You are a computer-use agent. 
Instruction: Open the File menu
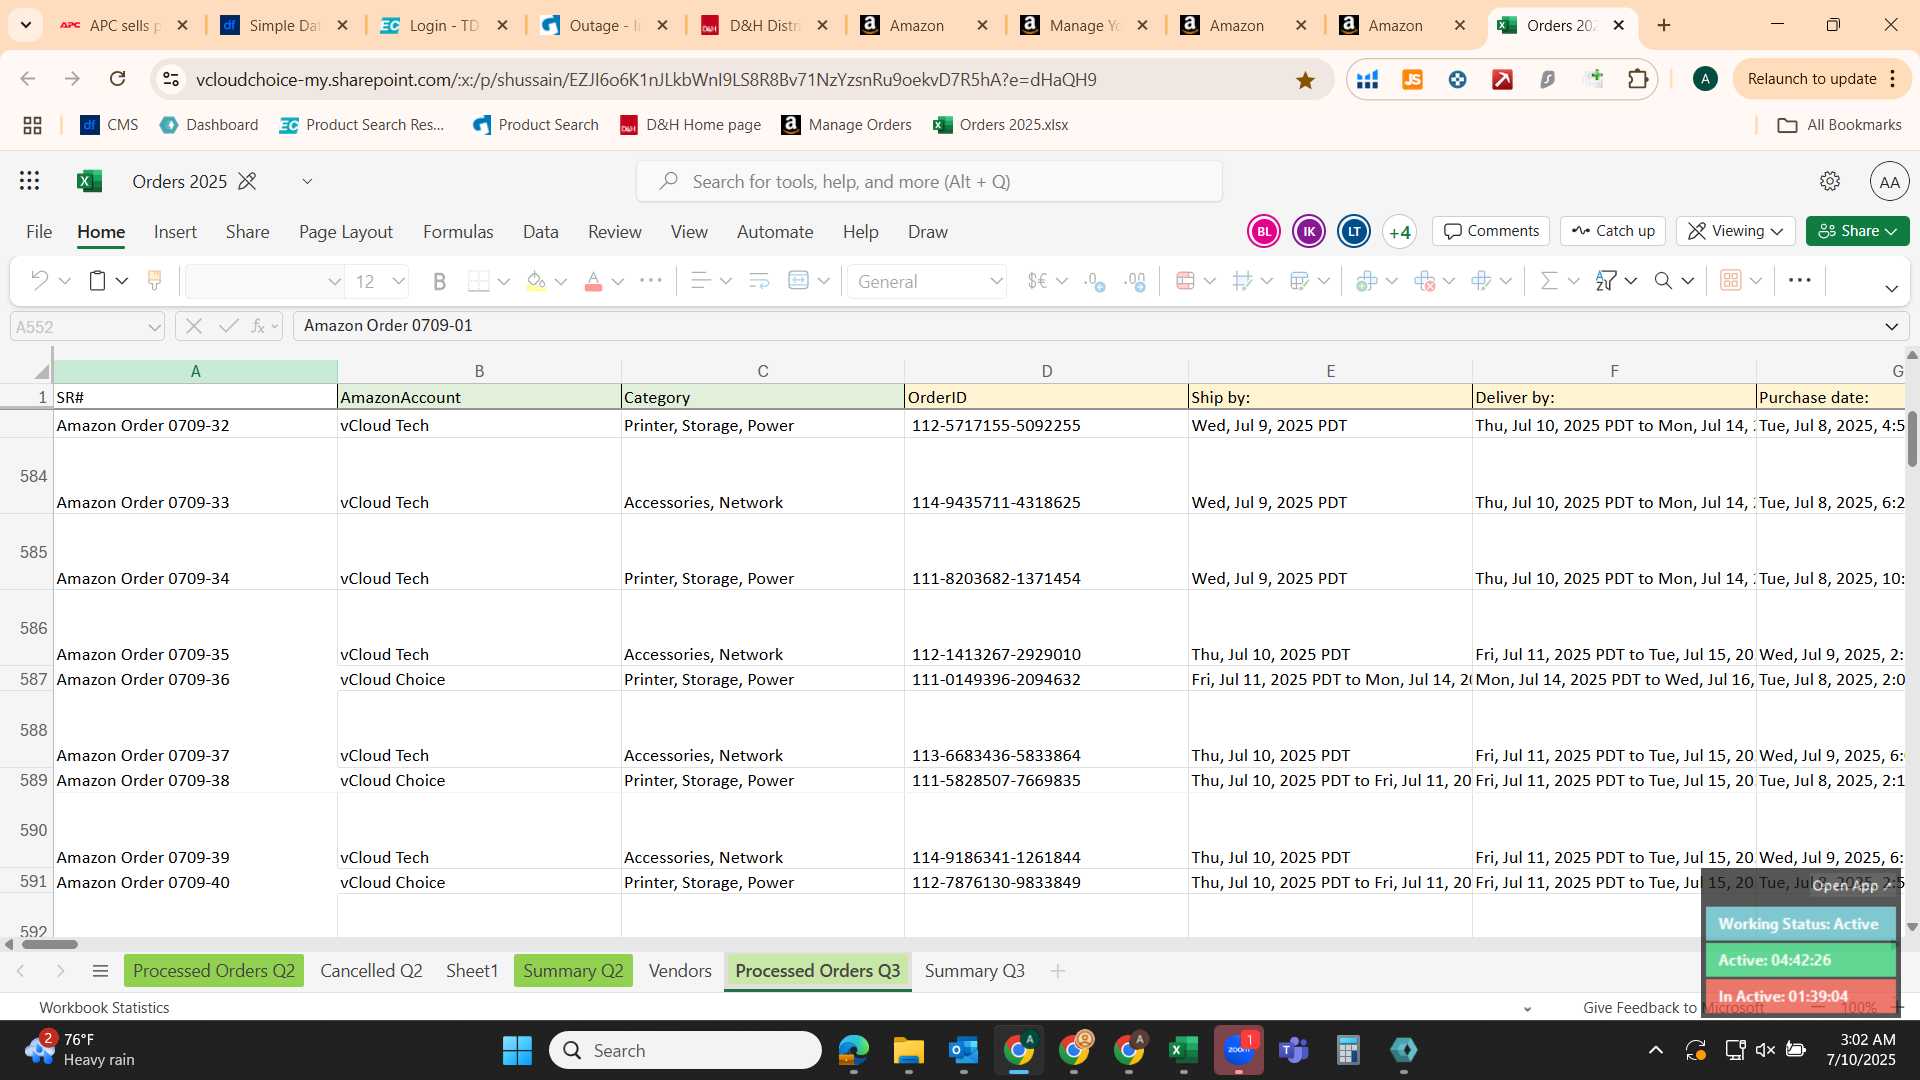[x=39, y=232]
